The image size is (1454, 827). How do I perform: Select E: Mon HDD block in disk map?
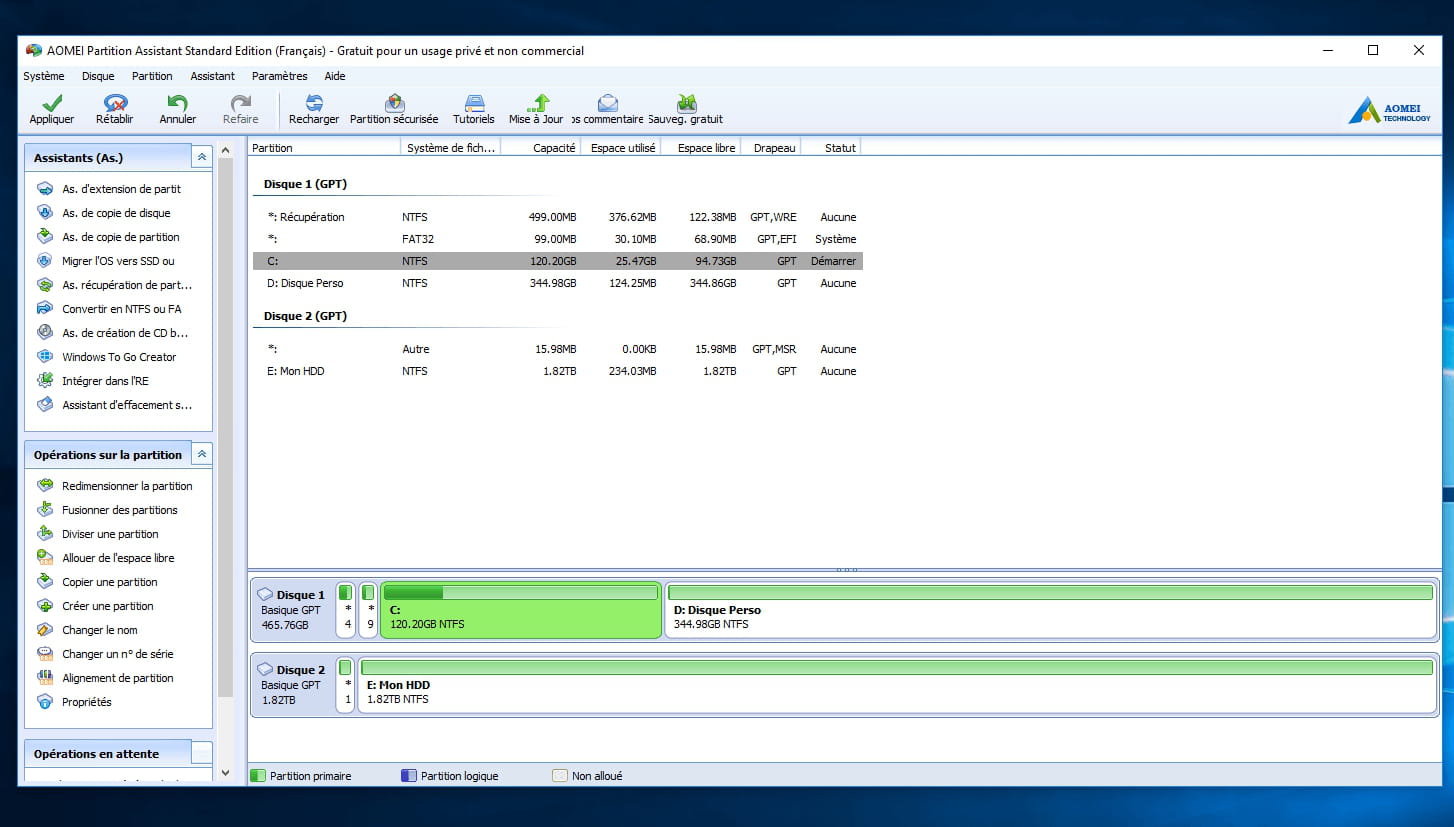(897, 685)
